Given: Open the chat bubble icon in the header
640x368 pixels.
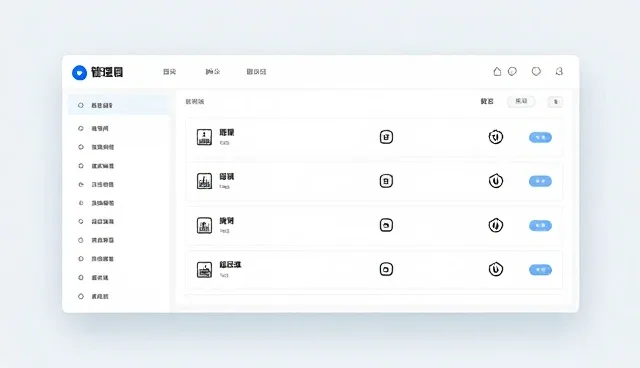Looking at the screenshot, I should (x=512, y=71).
